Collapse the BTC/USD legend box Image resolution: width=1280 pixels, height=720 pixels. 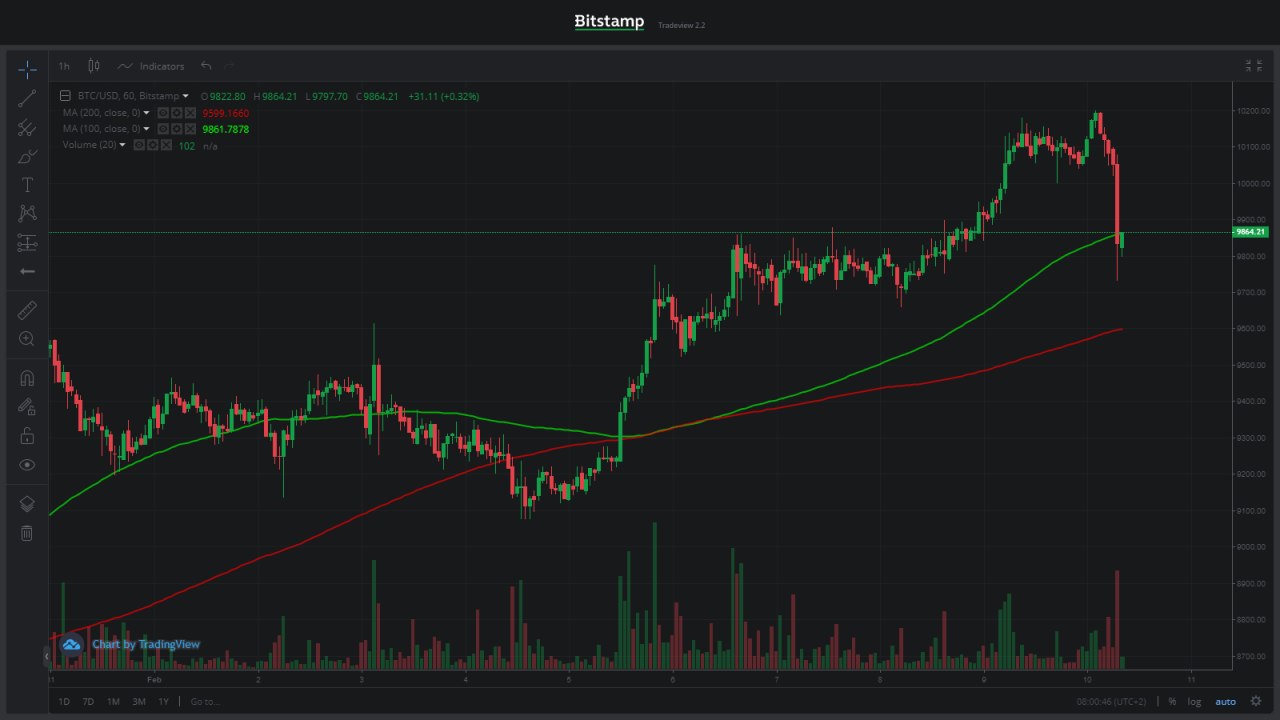65,96
